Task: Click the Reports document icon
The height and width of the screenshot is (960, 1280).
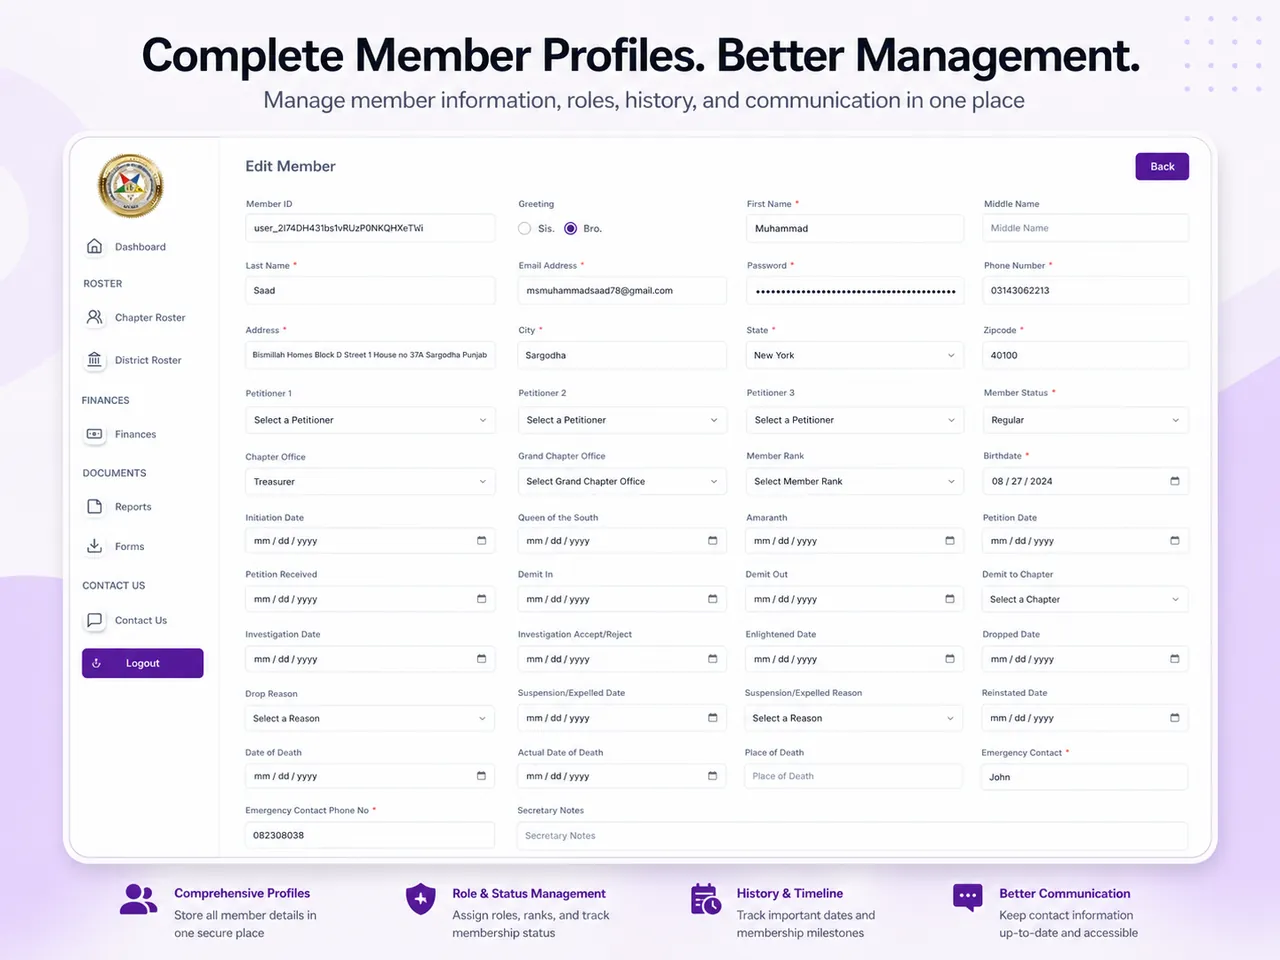Action: [x=94, y=506]
